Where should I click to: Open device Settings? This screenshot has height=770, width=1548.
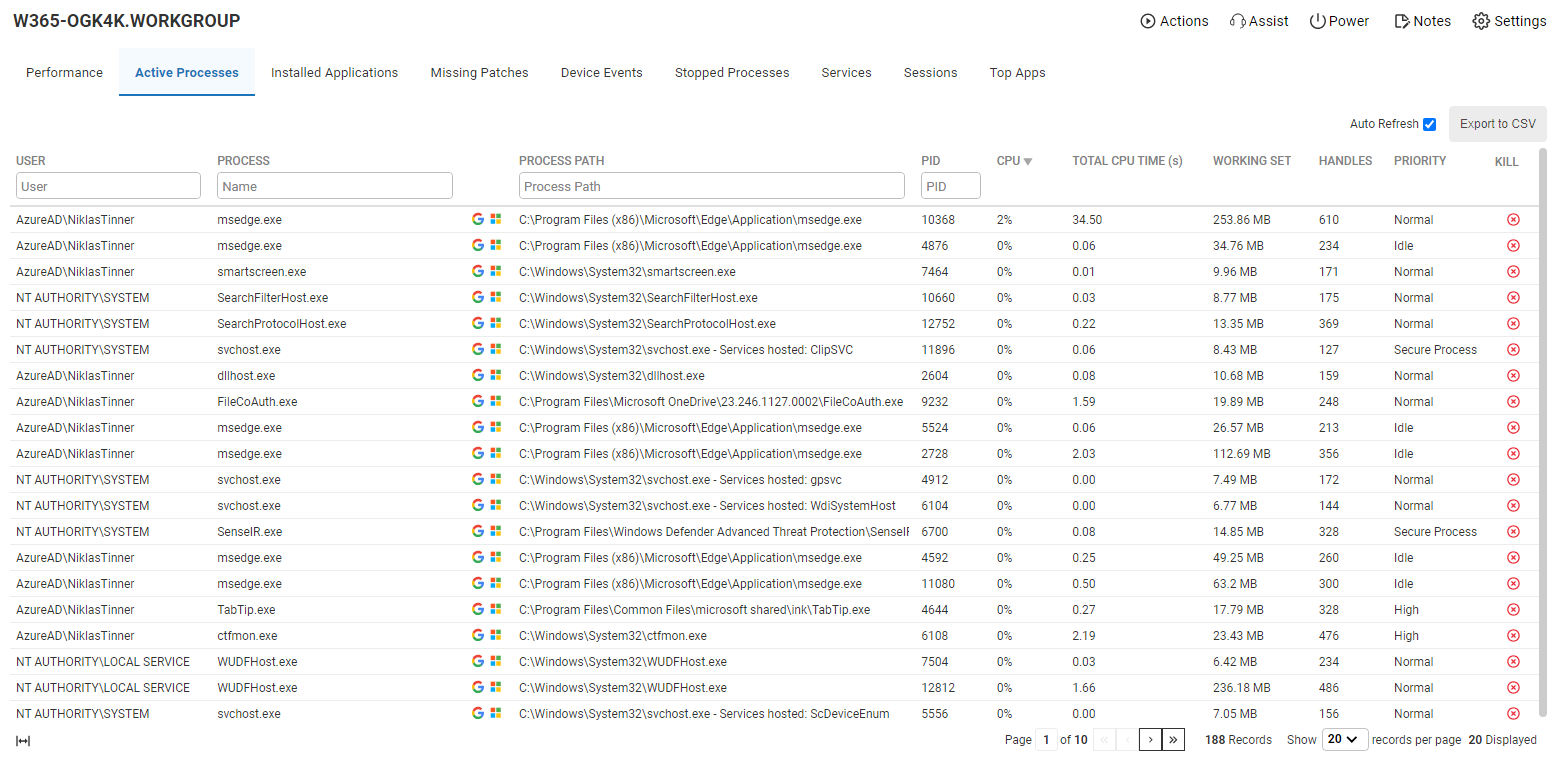click(1509, 21)
